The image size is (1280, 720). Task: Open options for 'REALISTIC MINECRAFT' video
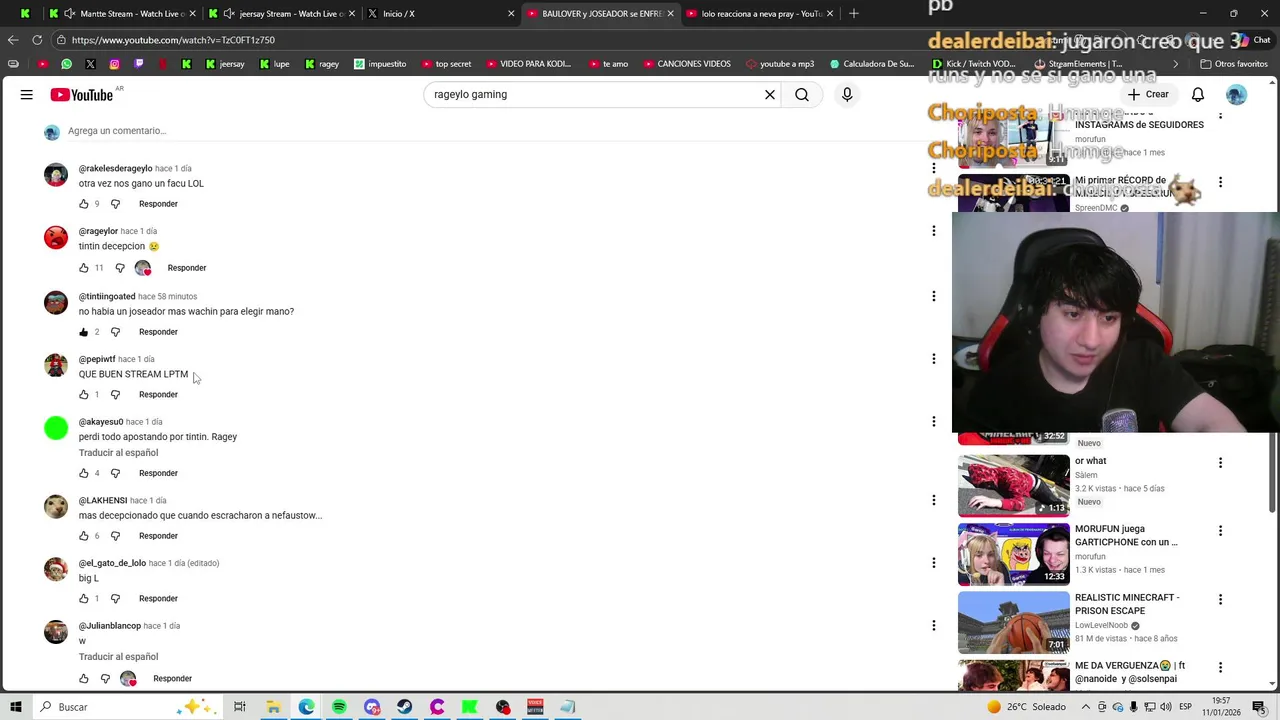click(x=1220, y=599)
